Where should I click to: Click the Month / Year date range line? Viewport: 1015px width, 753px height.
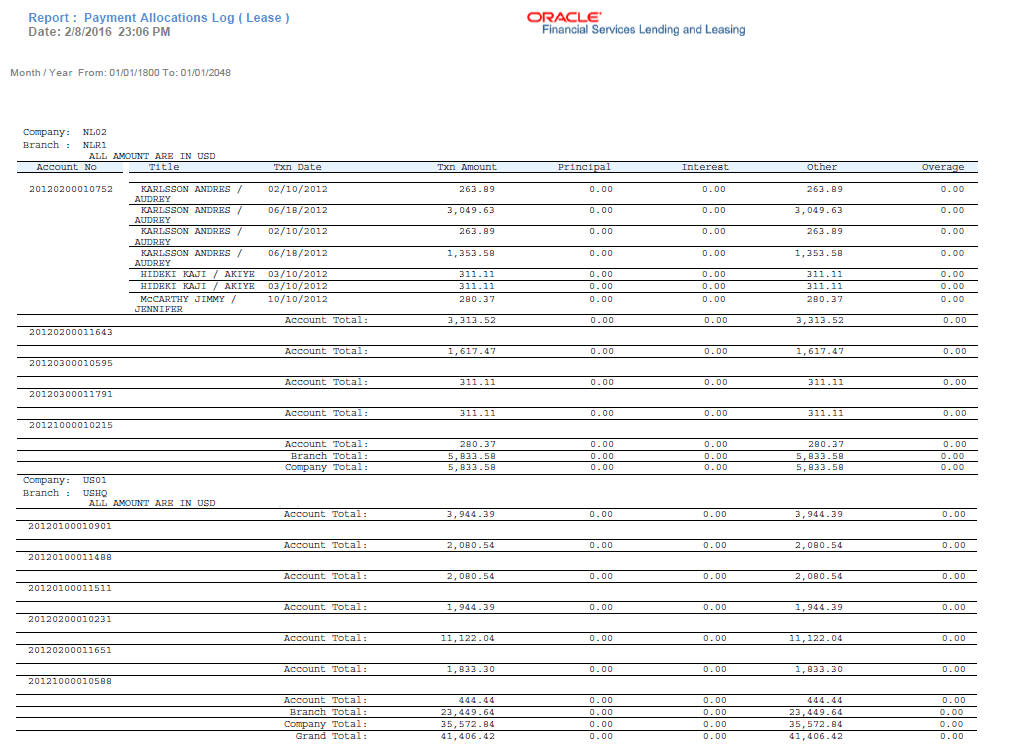(x=120, y=73)
